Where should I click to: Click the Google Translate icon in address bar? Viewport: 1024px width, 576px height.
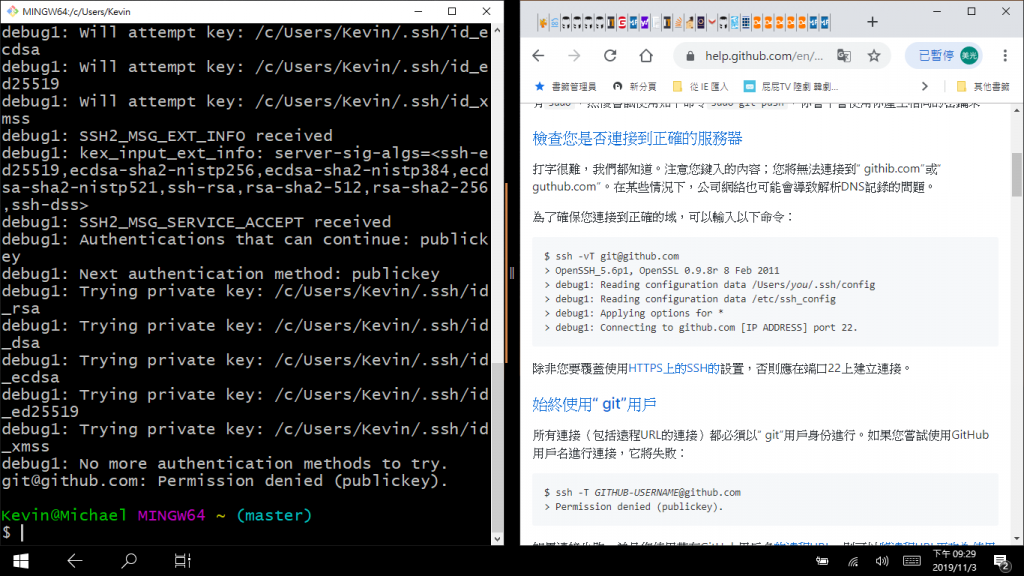pos(844,56)
